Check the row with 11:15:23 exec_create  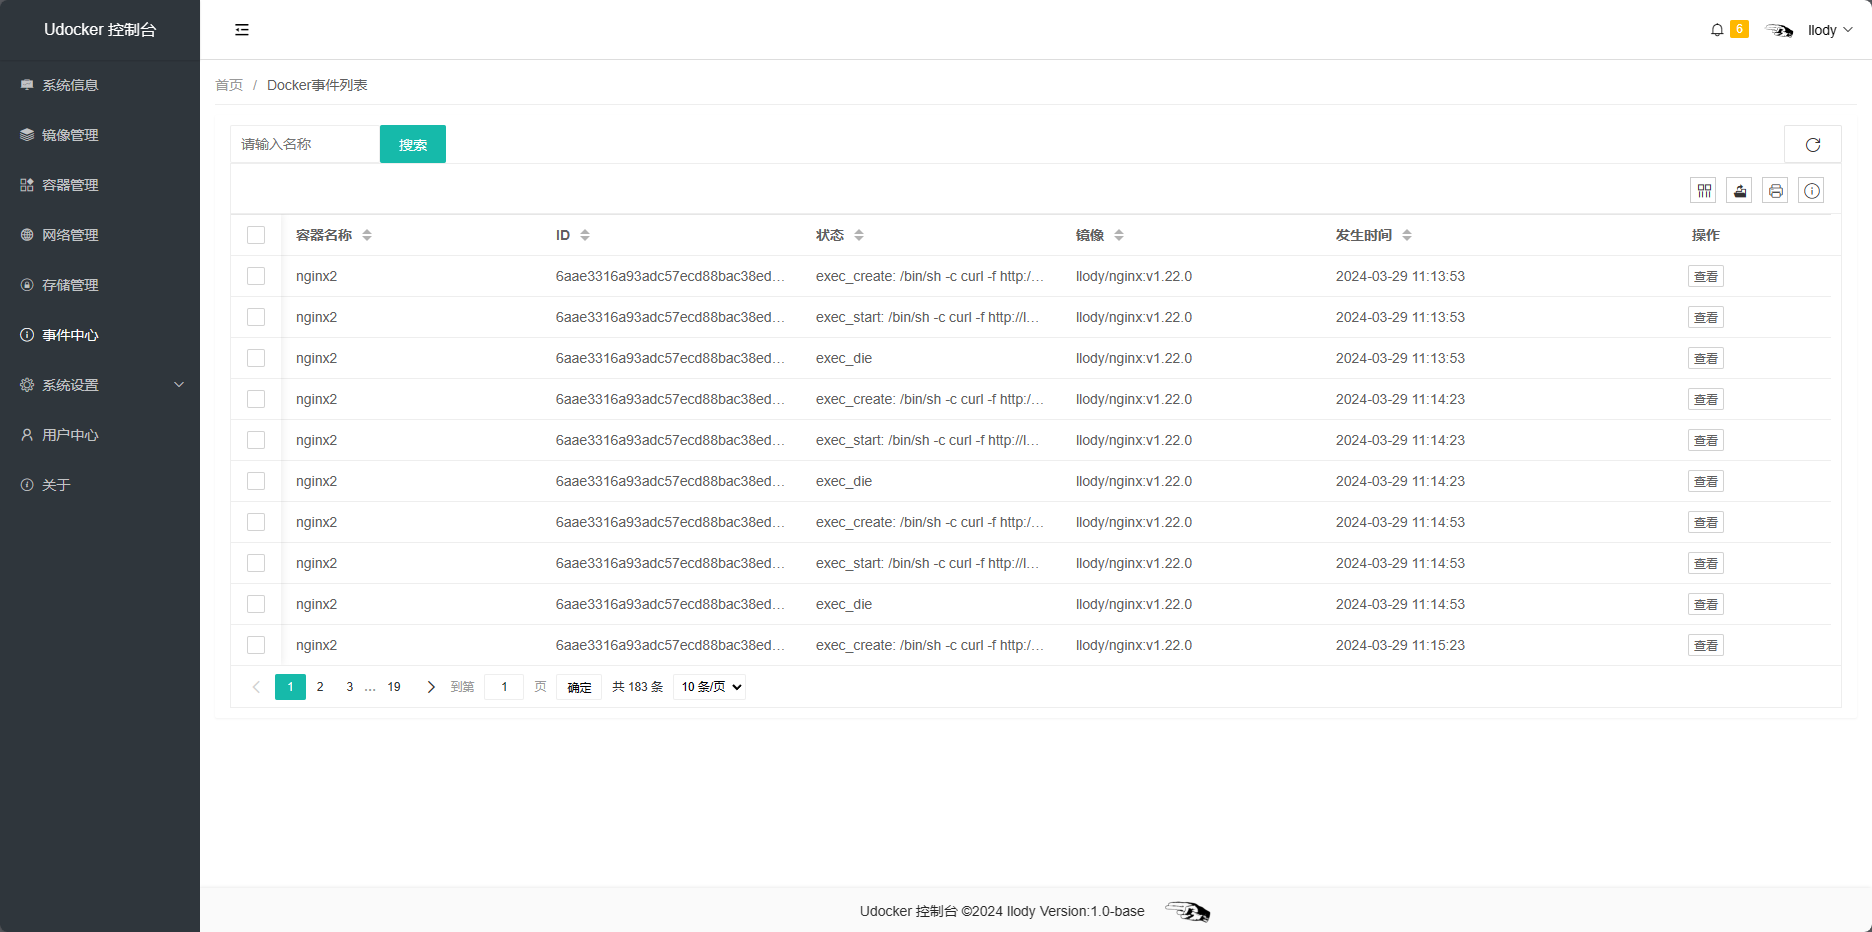tap(256, 645)
